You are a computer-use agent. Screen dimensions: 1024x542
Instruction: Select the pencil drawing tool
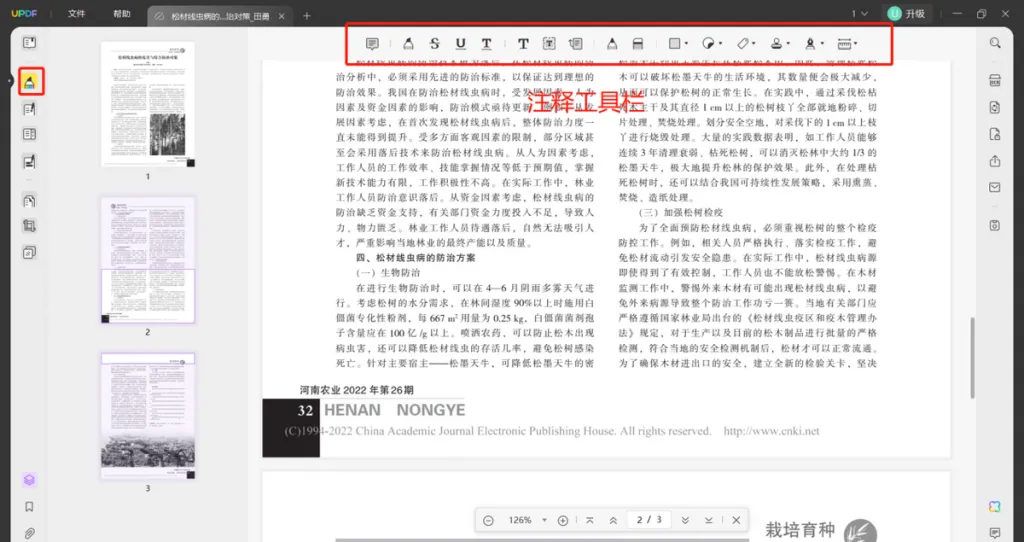click(612, 44)
